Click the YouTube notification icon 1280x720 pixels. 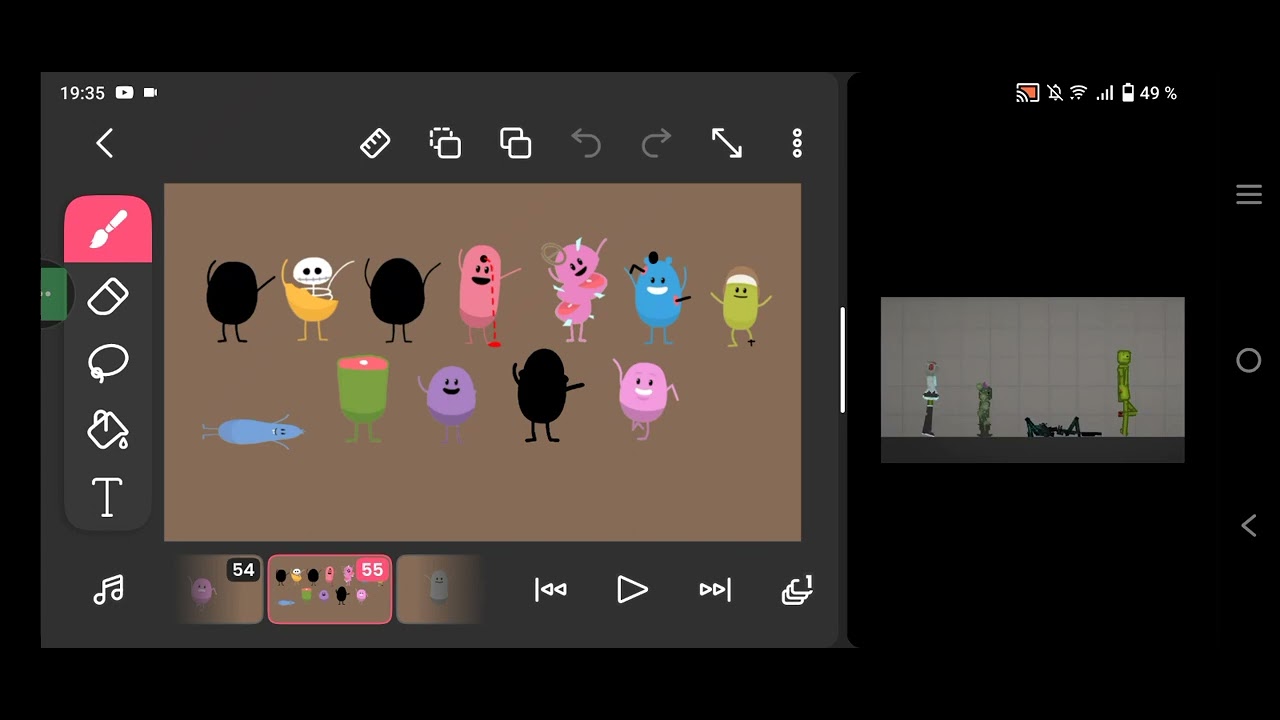coord(124,93)
